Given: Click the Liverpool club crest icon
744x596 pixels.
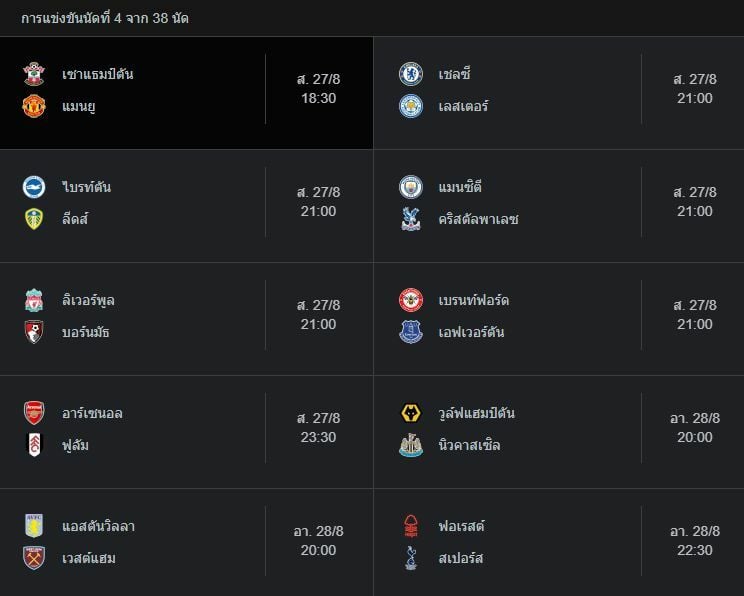Looking at the screenshot, I should pos(34,300).
